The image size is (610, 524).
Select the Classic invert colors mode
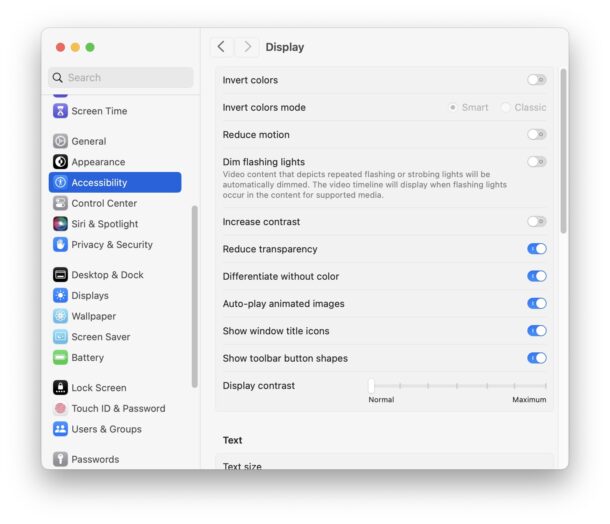(506, 107)
